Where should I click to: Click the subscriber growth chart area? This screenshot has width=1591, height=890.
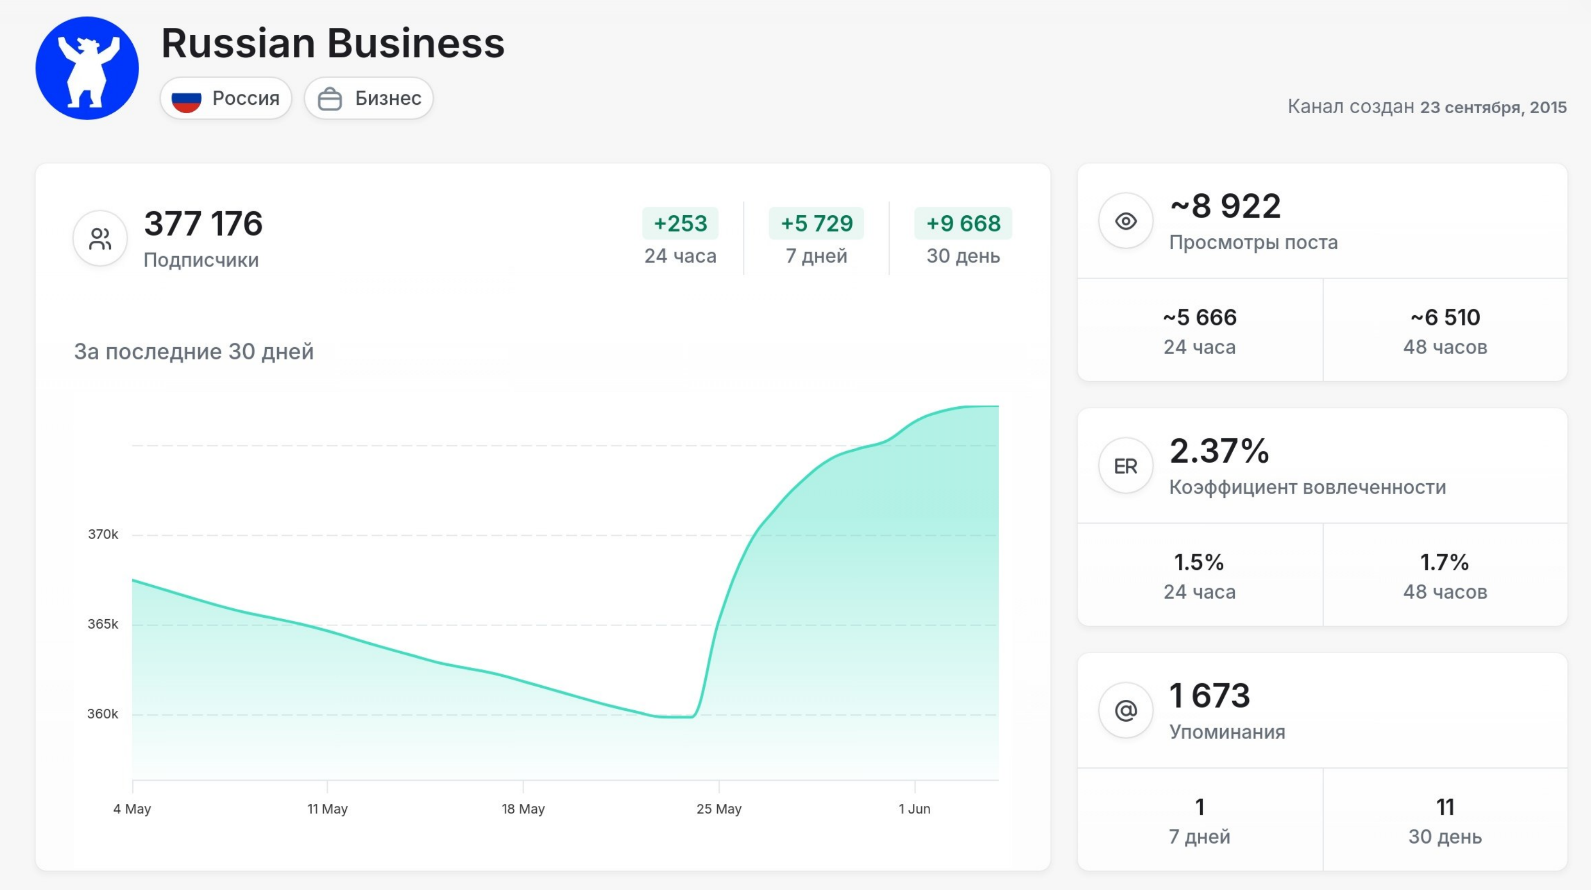click(565, 592)
